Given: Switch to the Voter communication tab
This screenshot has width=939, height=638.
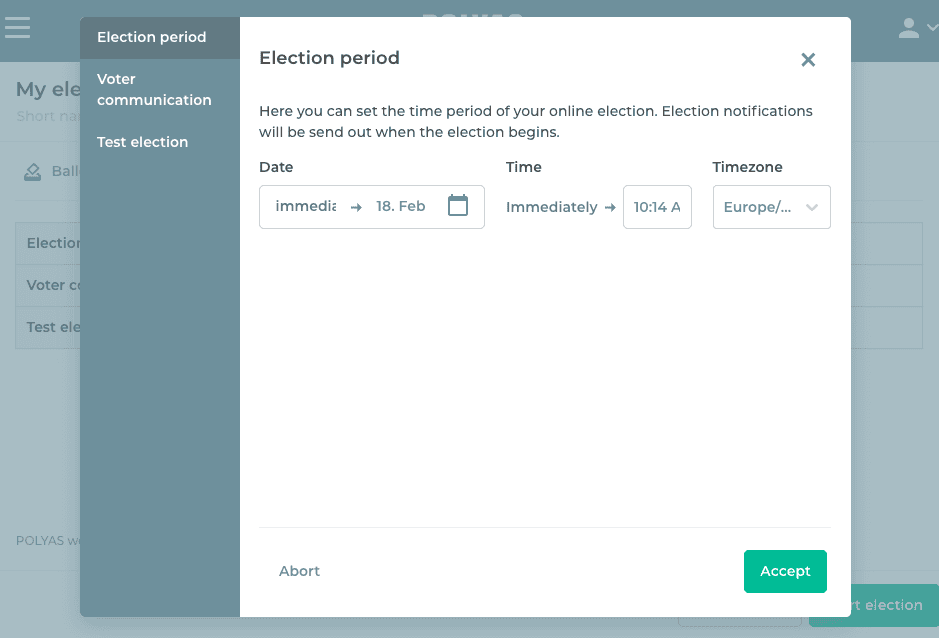Looking at the screenshot, I should [x=154, y=89].
